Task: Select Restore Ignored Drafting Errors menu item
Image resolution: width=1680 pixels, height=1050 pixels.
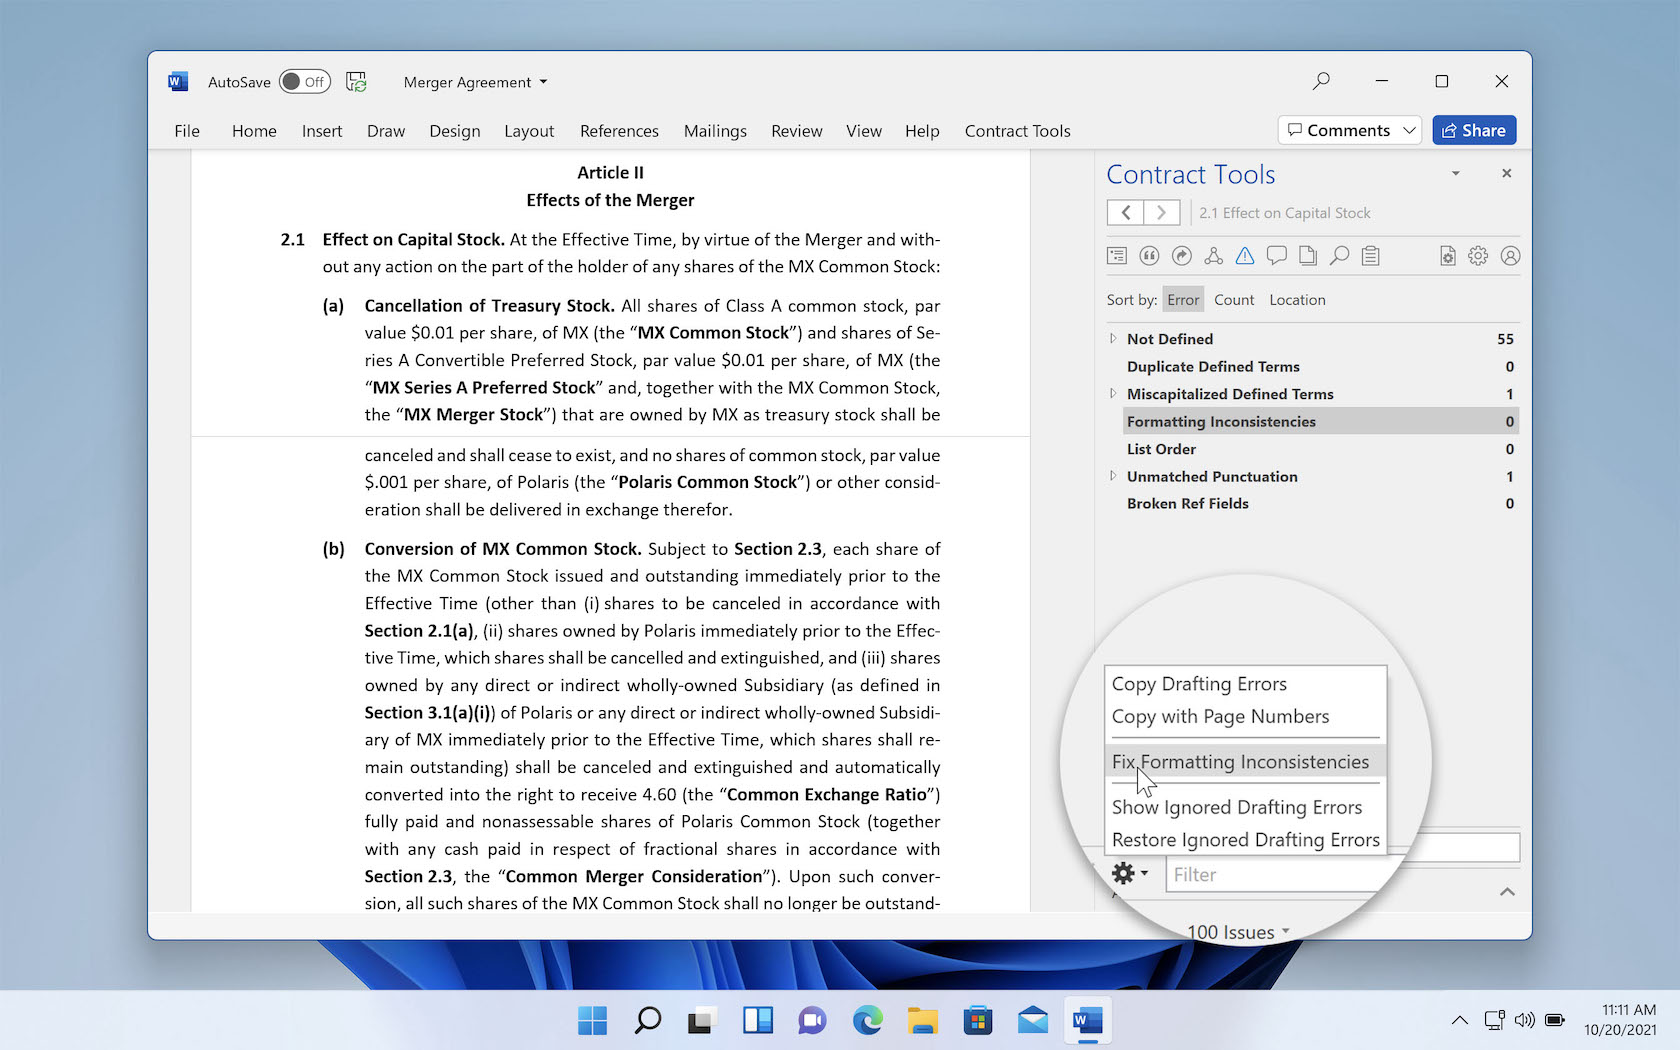Action: point(1245,840)
